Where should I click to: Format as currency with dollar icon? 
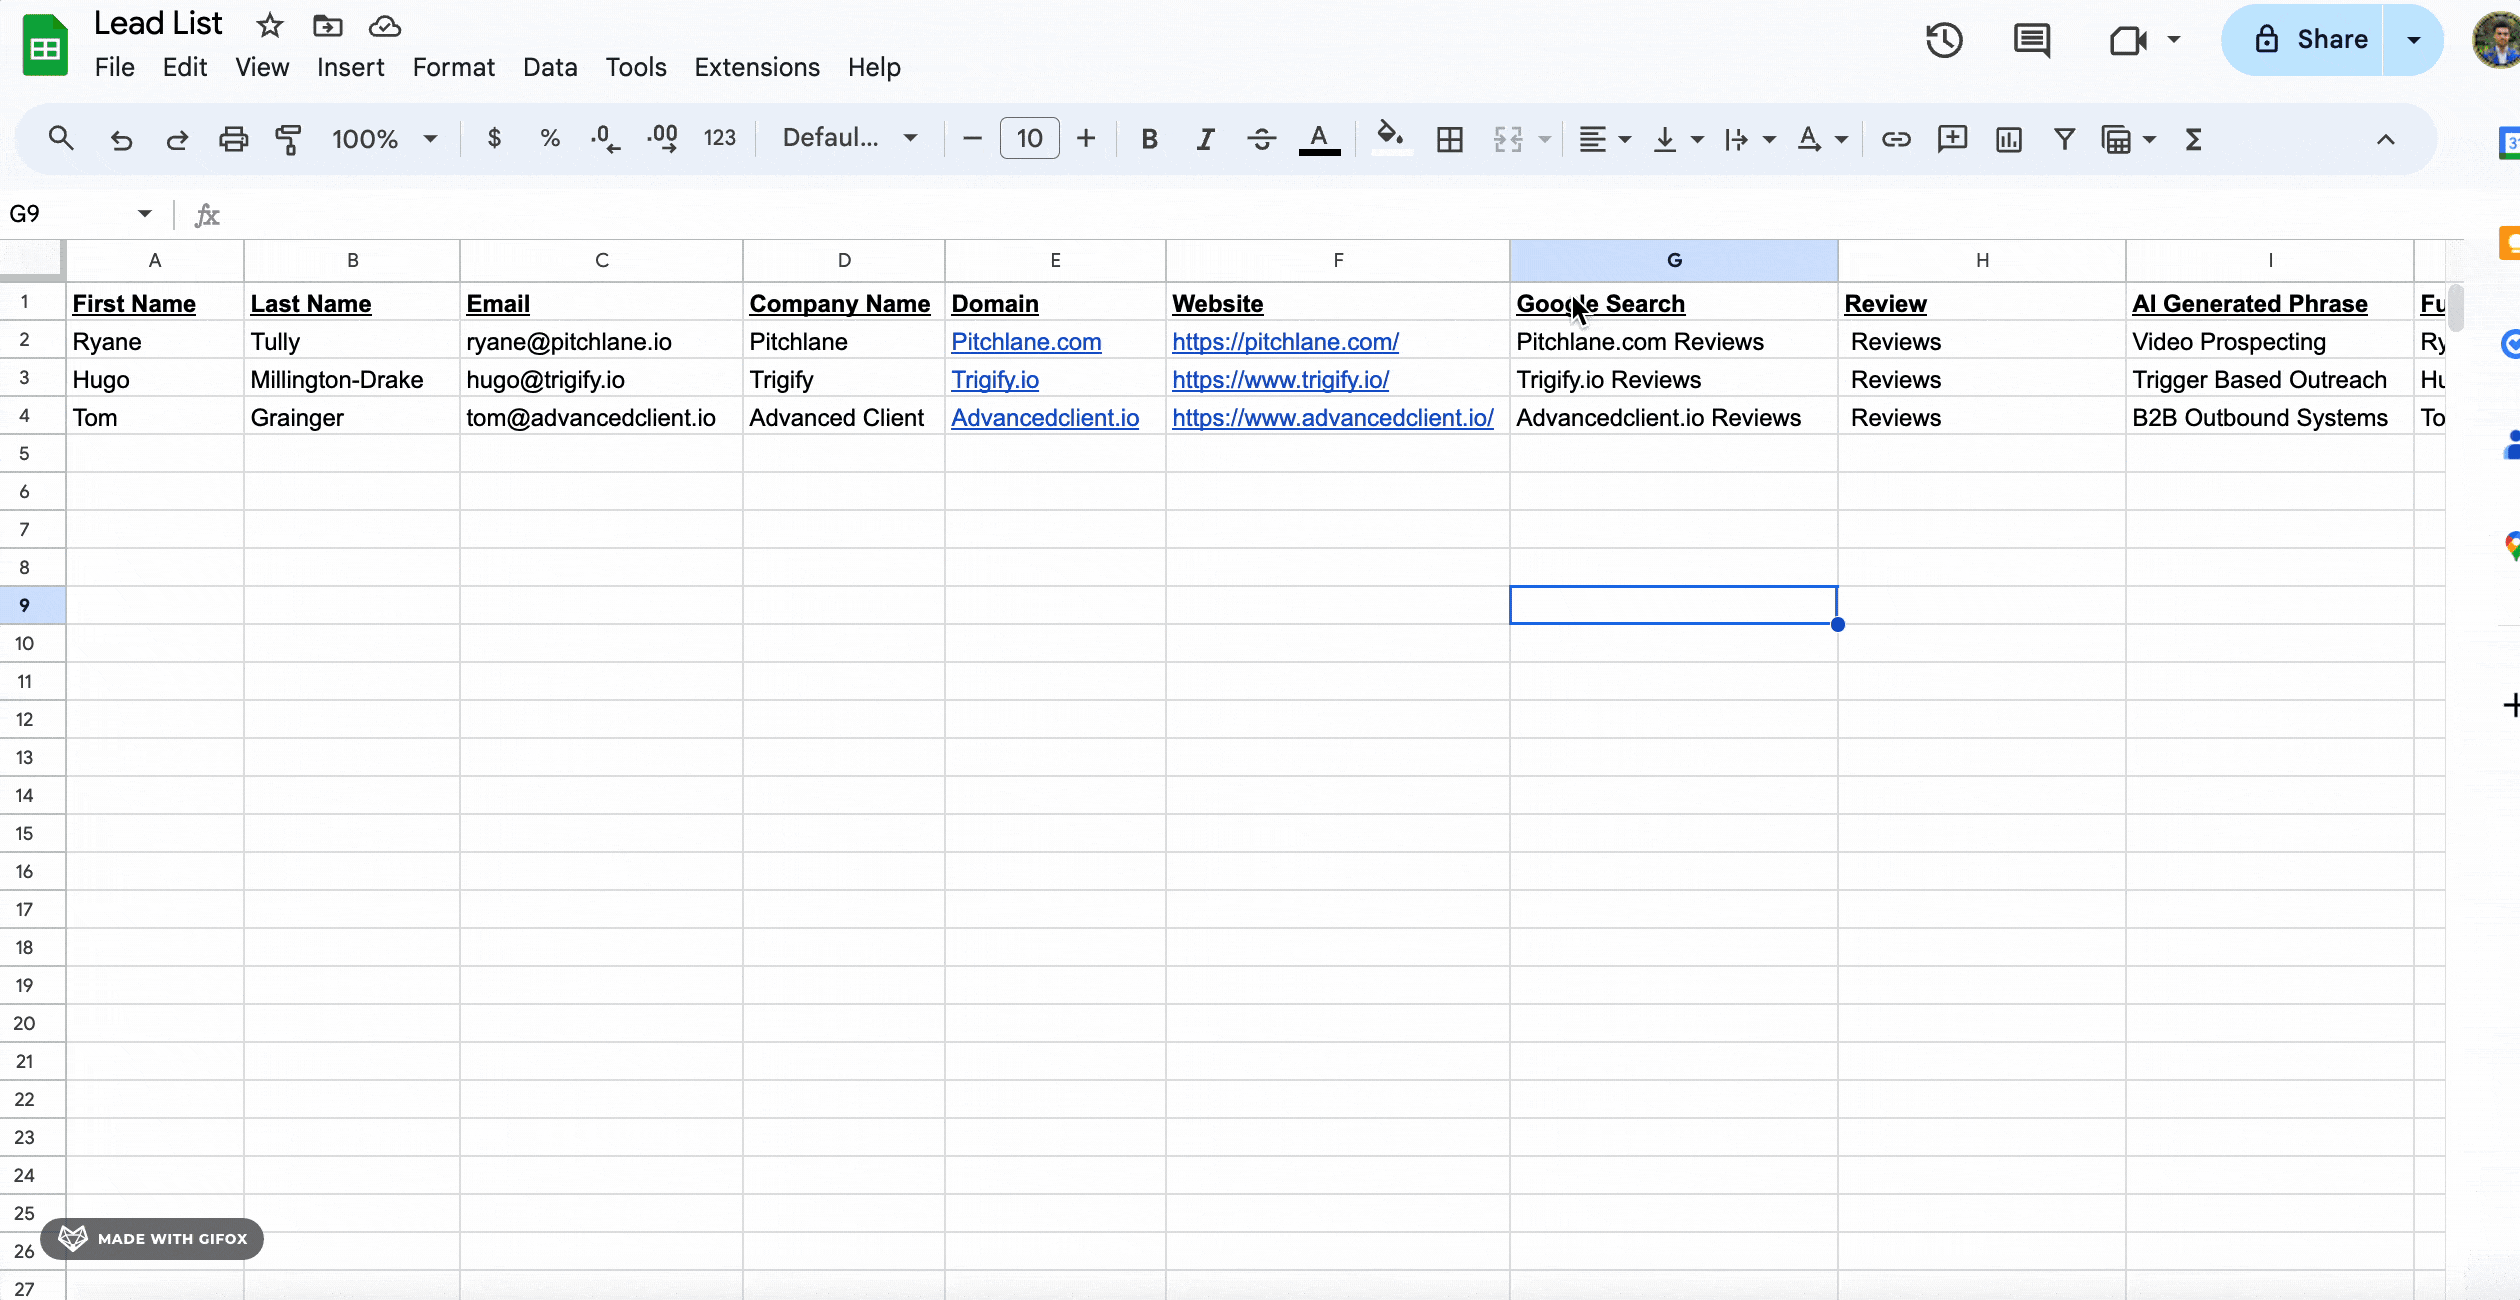point(494,138)
